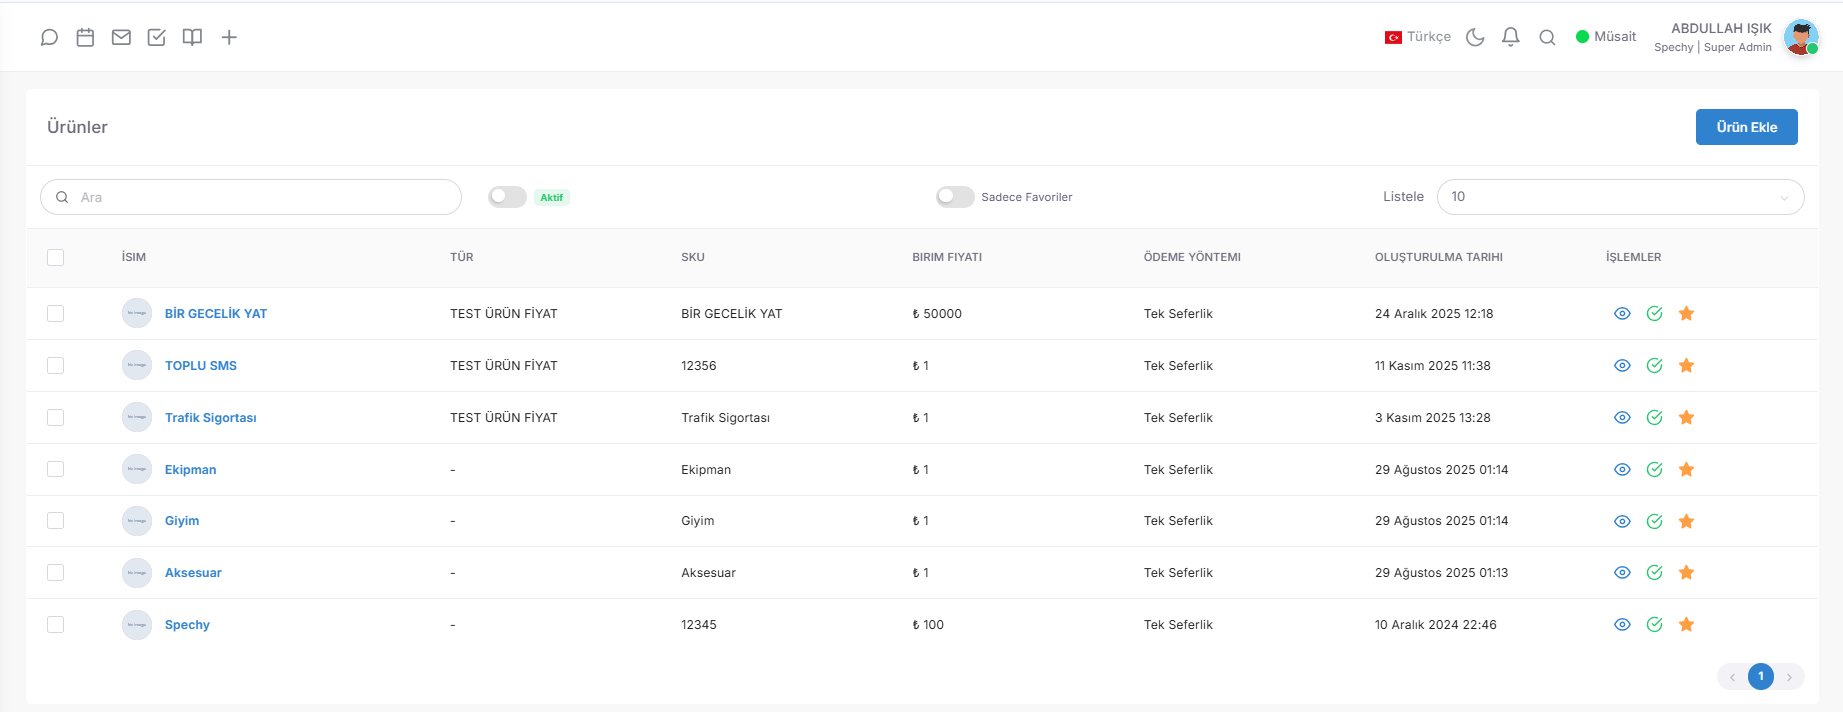This screenshot has width=1843, height=712.
Task: Click green check icon for Giyim row
Action: tap(1655, 521)
